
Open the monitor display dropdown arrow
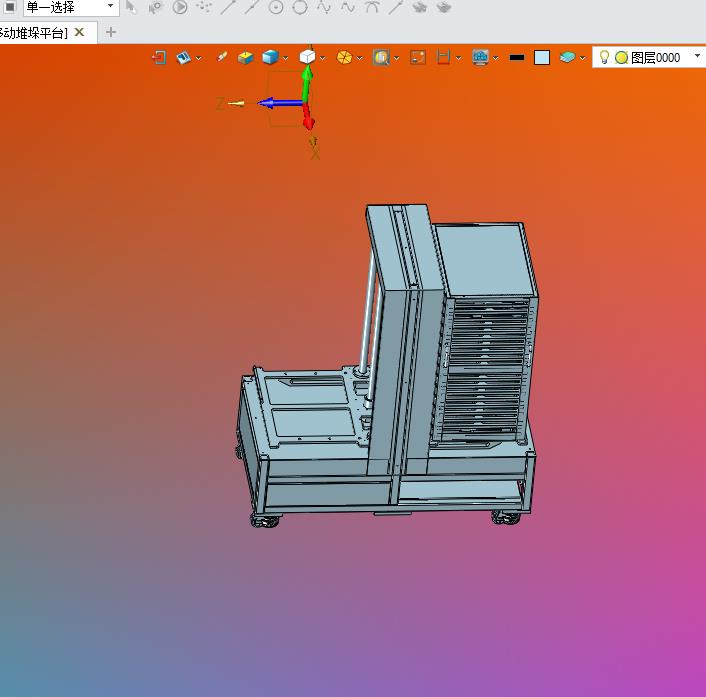pos(495,58)
